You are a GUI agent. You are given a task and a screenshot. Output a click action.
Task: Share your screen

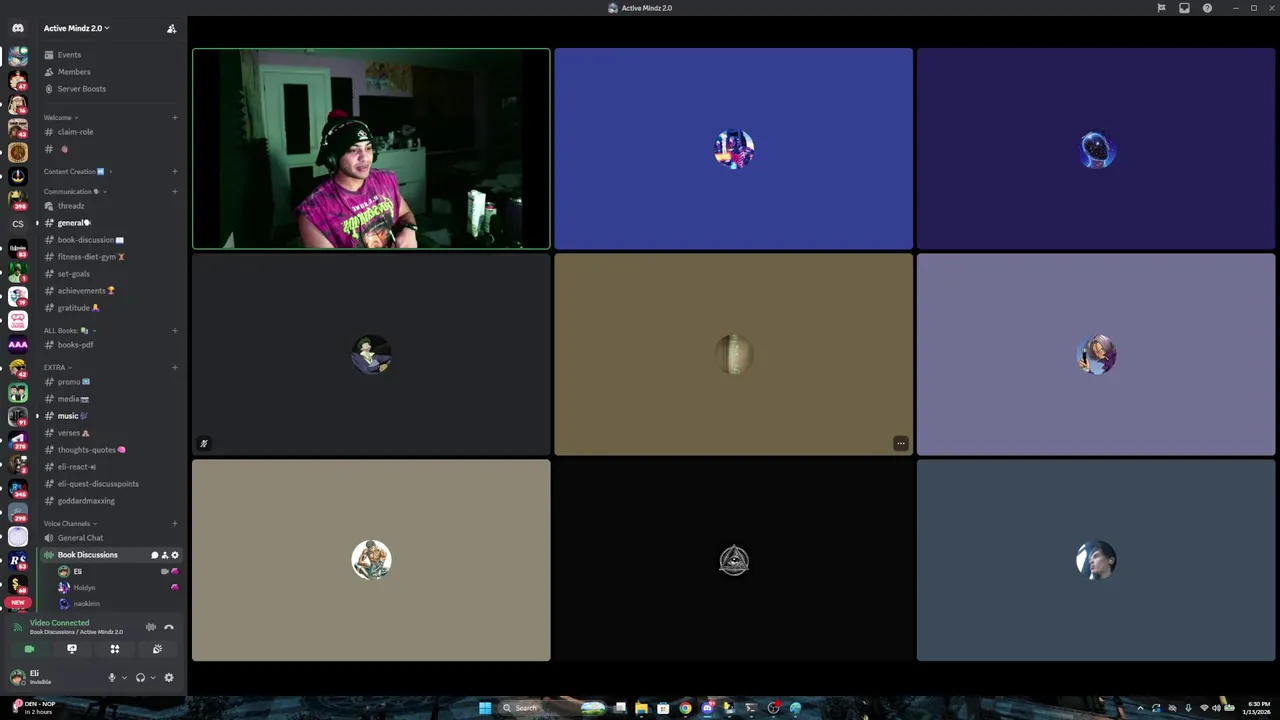click(72, 649)
